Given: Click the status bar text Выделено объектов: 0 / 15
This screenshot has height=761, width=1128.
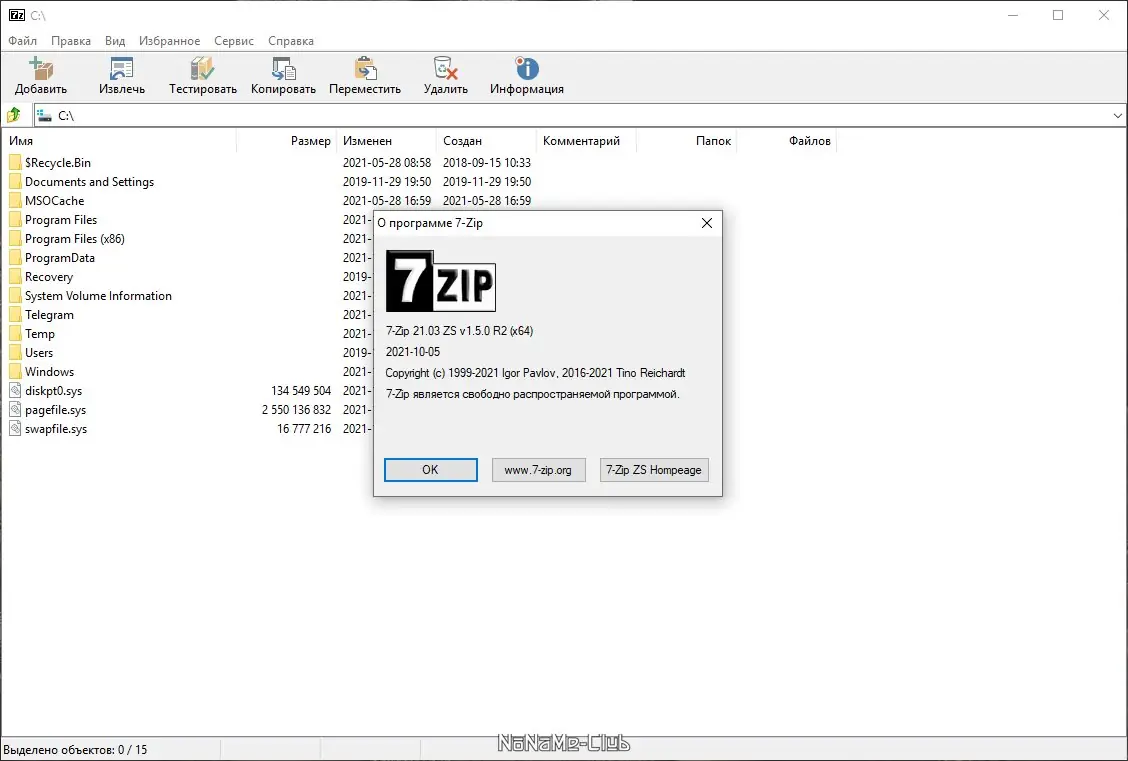Looking at the screenshot, I should [x=76, y=749].
